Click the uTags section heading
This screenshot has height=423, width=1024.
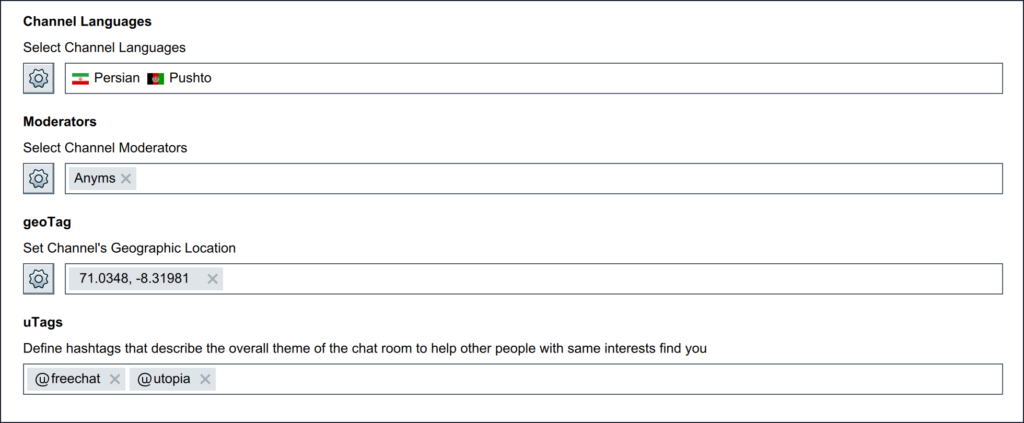point(42,323)
